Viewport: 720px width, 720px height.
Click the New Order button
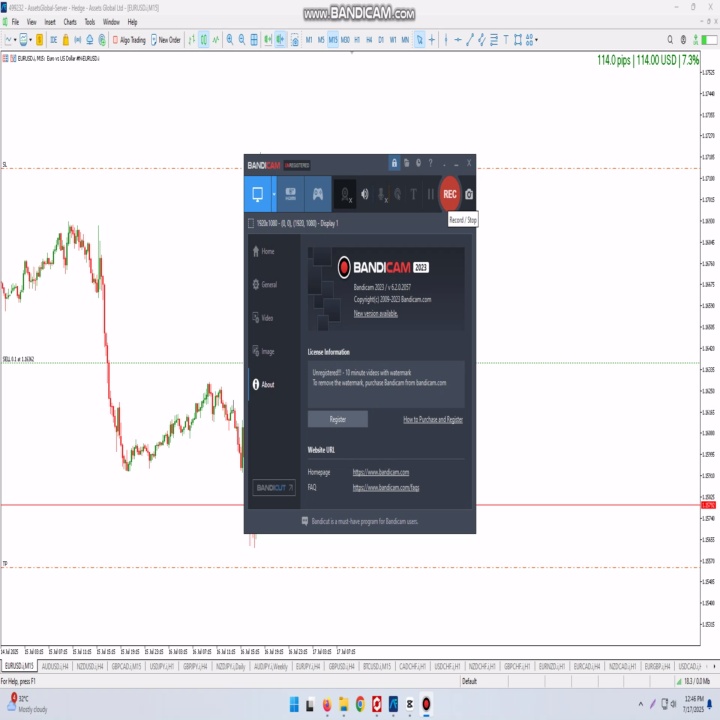[x=166, y=40]
